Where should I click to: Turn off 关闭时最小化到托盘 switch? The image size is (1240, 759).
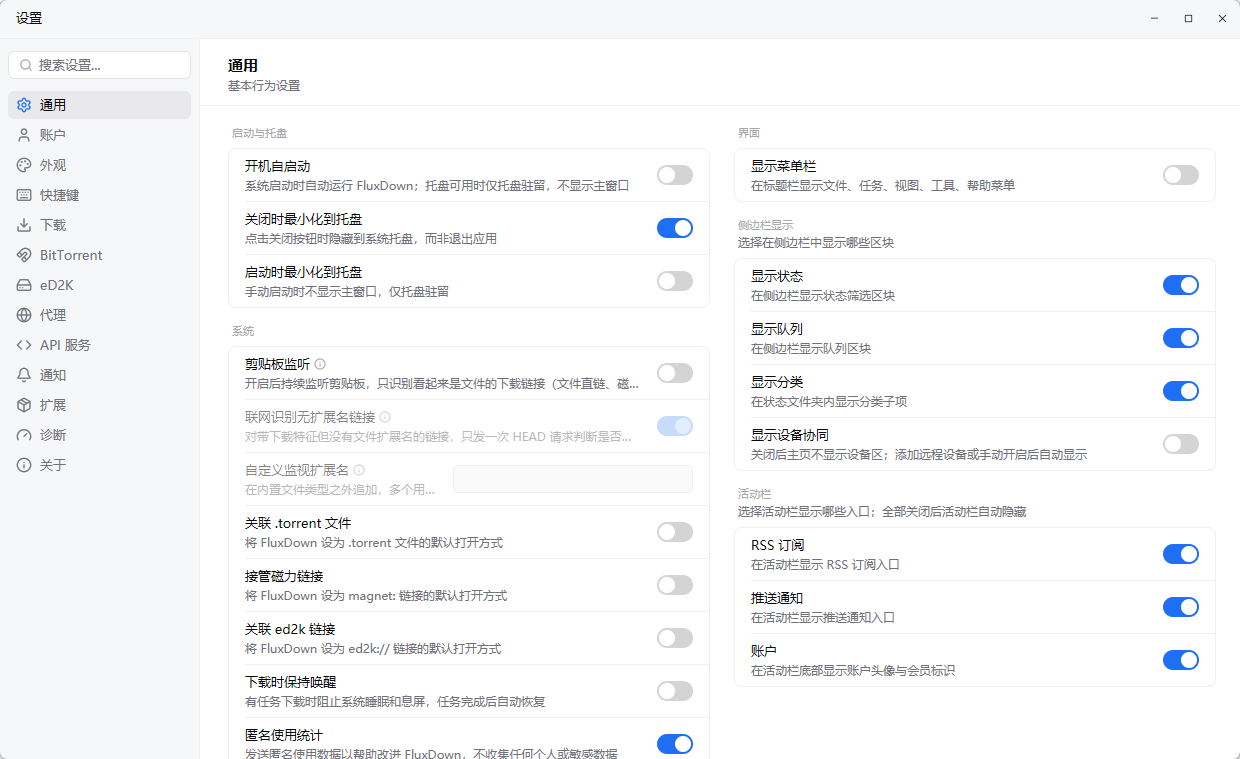point(675,228)
